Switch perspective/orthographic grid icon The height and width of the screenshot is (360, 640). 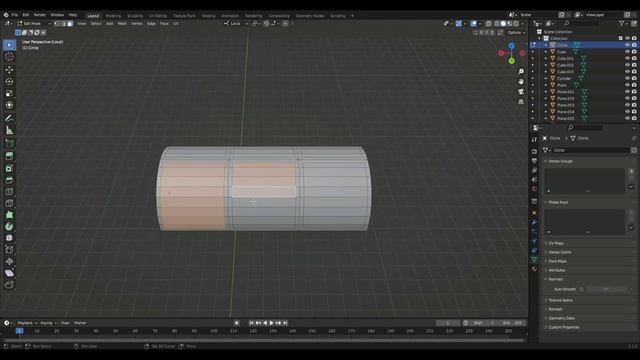[521, 102]
